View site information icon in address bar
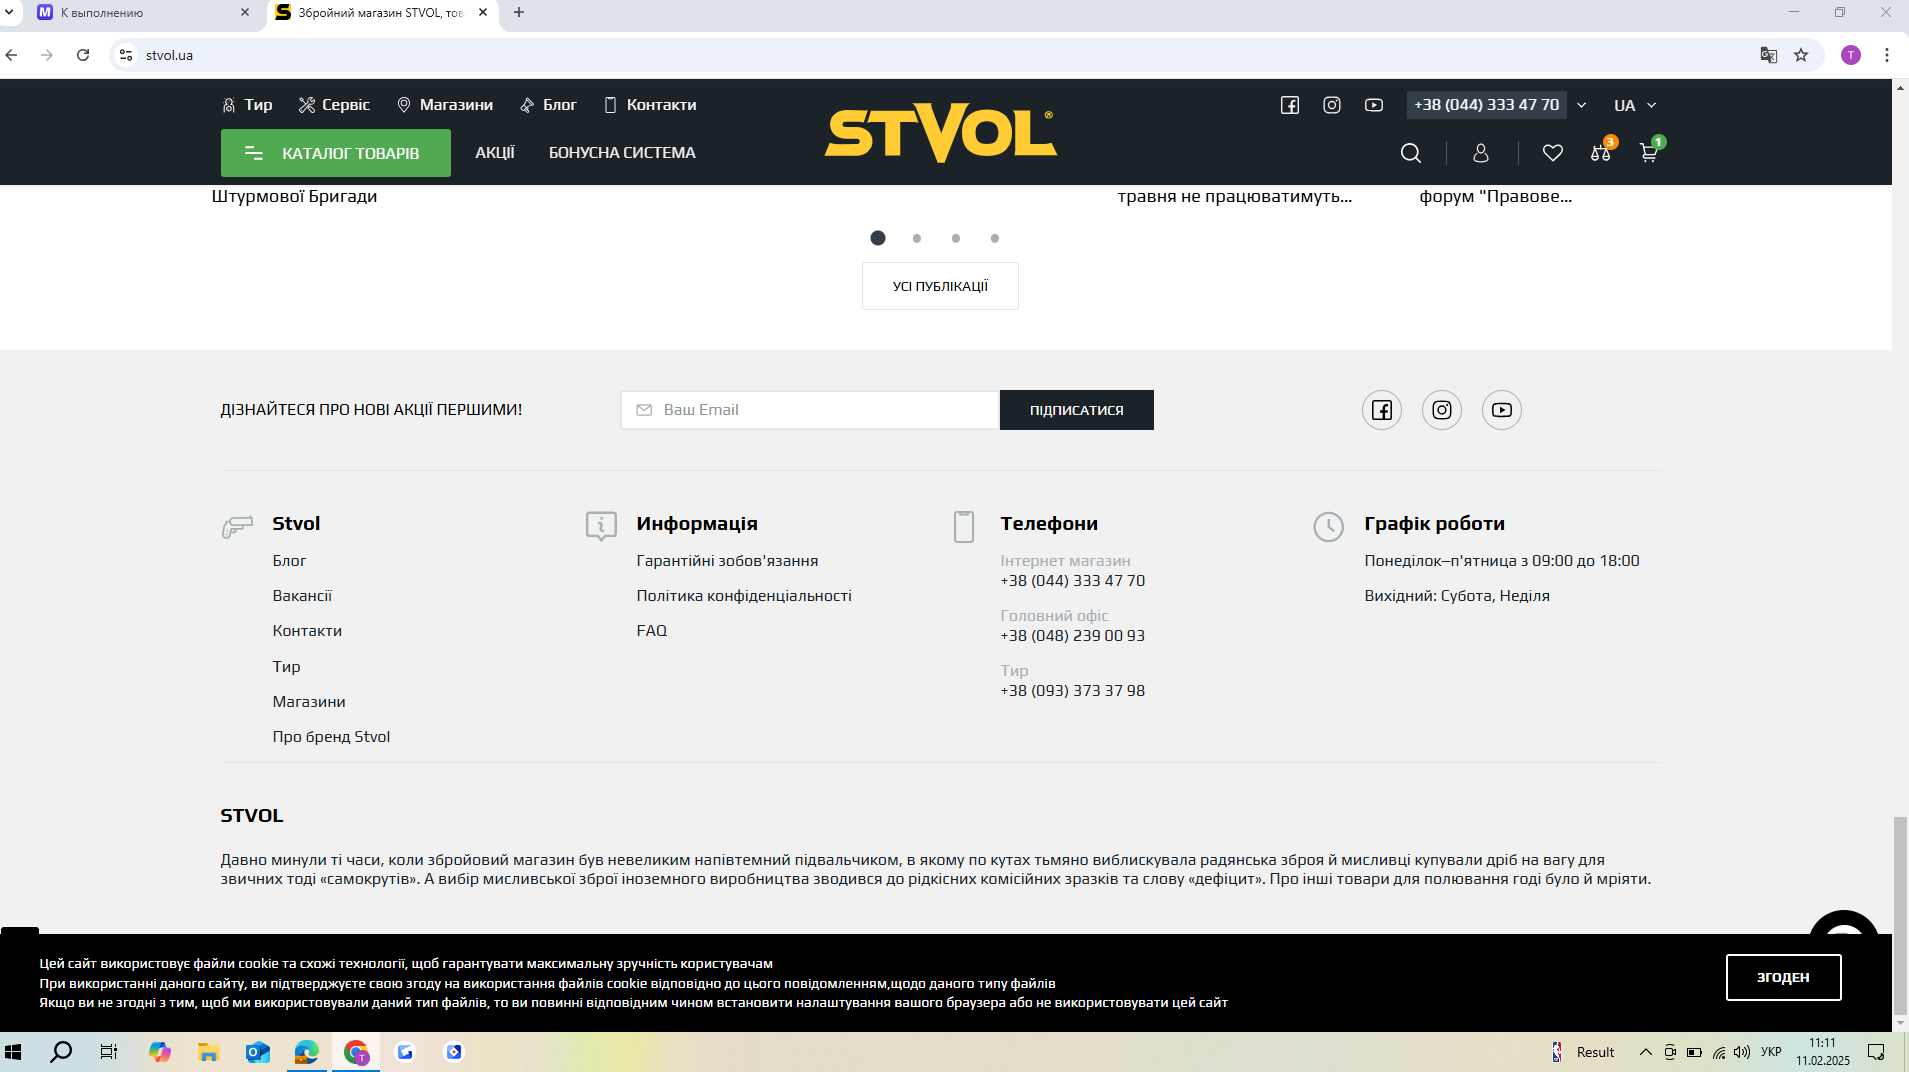 tap(126, 55)
